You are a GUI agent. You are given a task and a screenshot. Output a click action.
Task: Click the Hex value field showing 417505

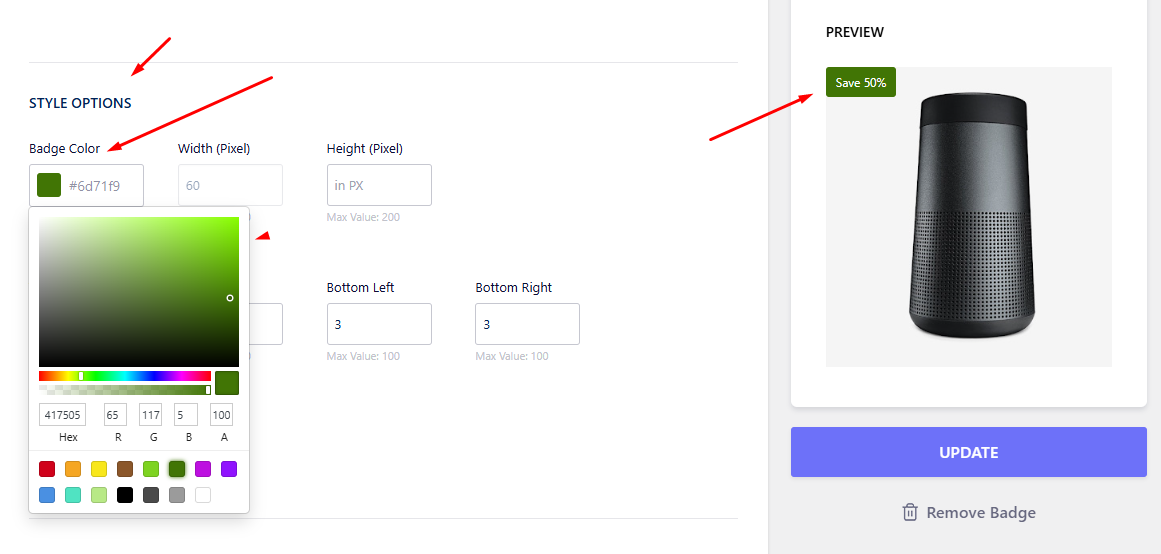pyautogui.click(x=62, y=414)
